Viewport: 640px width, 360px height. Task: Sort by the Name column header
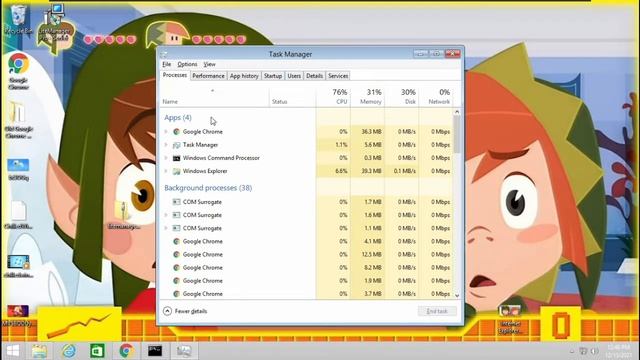point(214,97)
